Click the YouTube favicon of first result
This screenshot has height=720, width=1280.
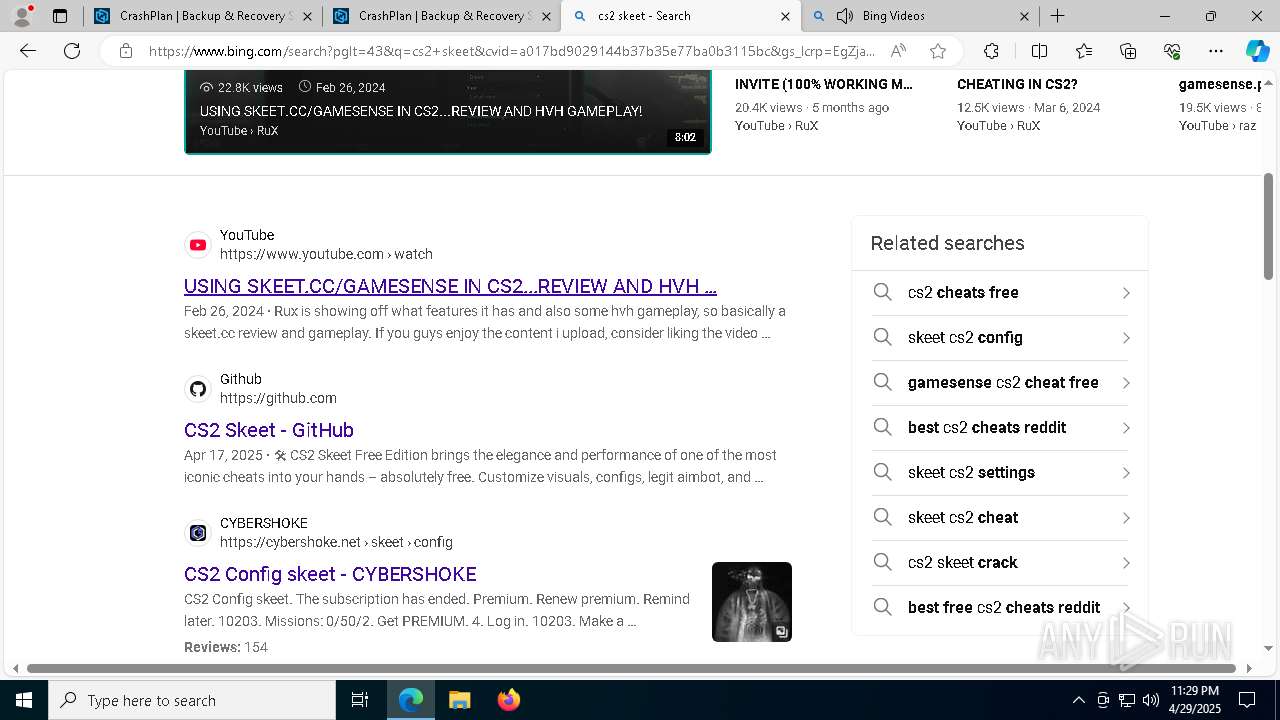pyautogui.click(x=198, y=245)
